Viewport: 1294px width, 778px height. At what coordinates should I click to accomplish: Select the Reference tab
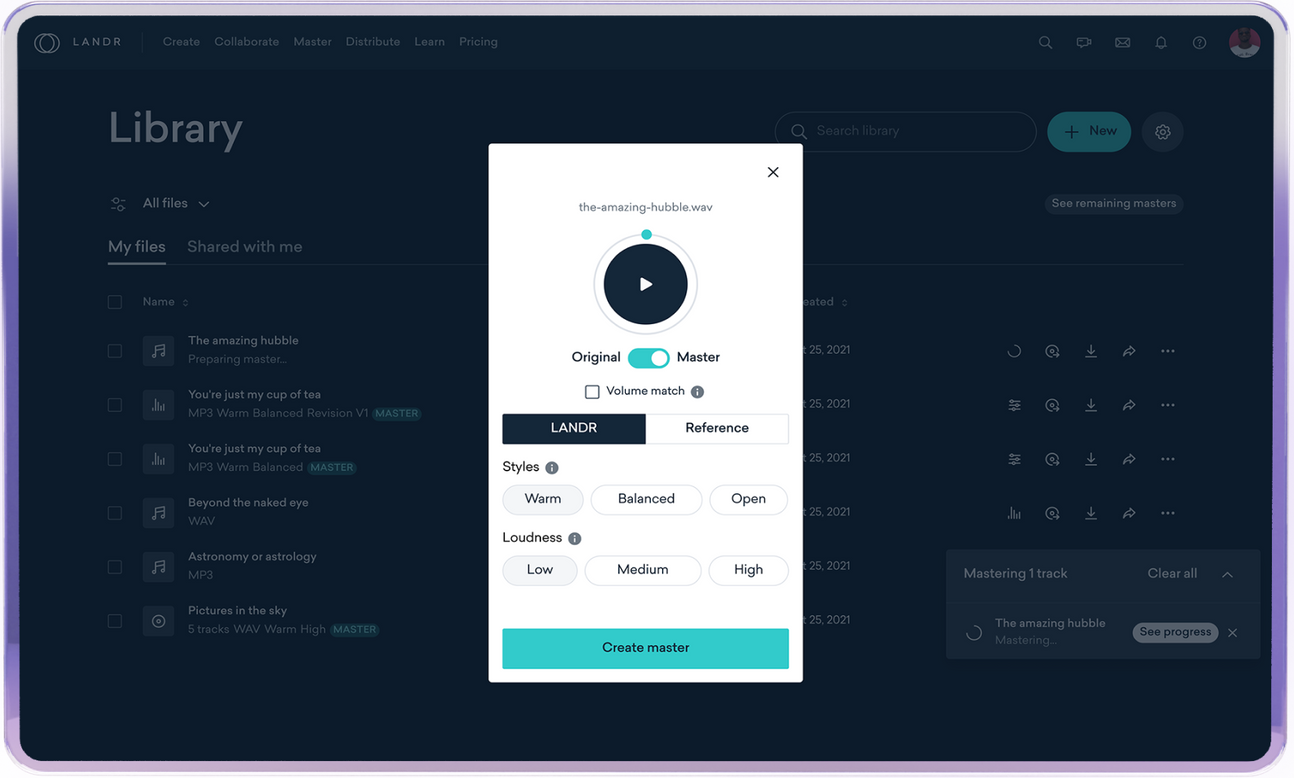(x=717, y=428)
